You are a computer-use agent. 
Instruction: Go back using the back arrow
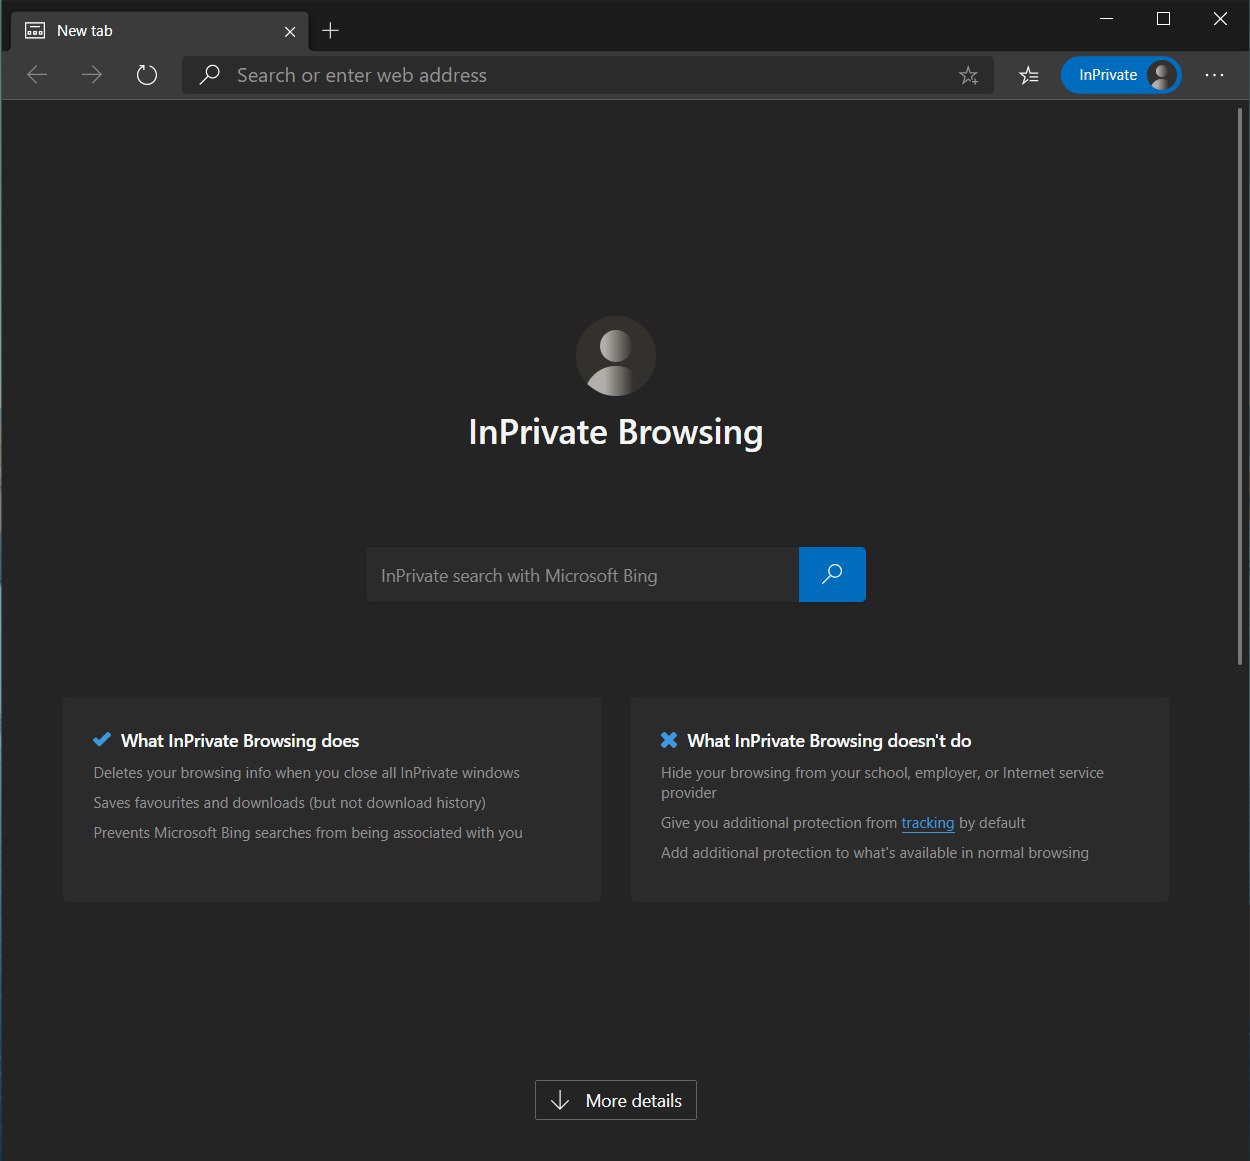tap(37, 75)
